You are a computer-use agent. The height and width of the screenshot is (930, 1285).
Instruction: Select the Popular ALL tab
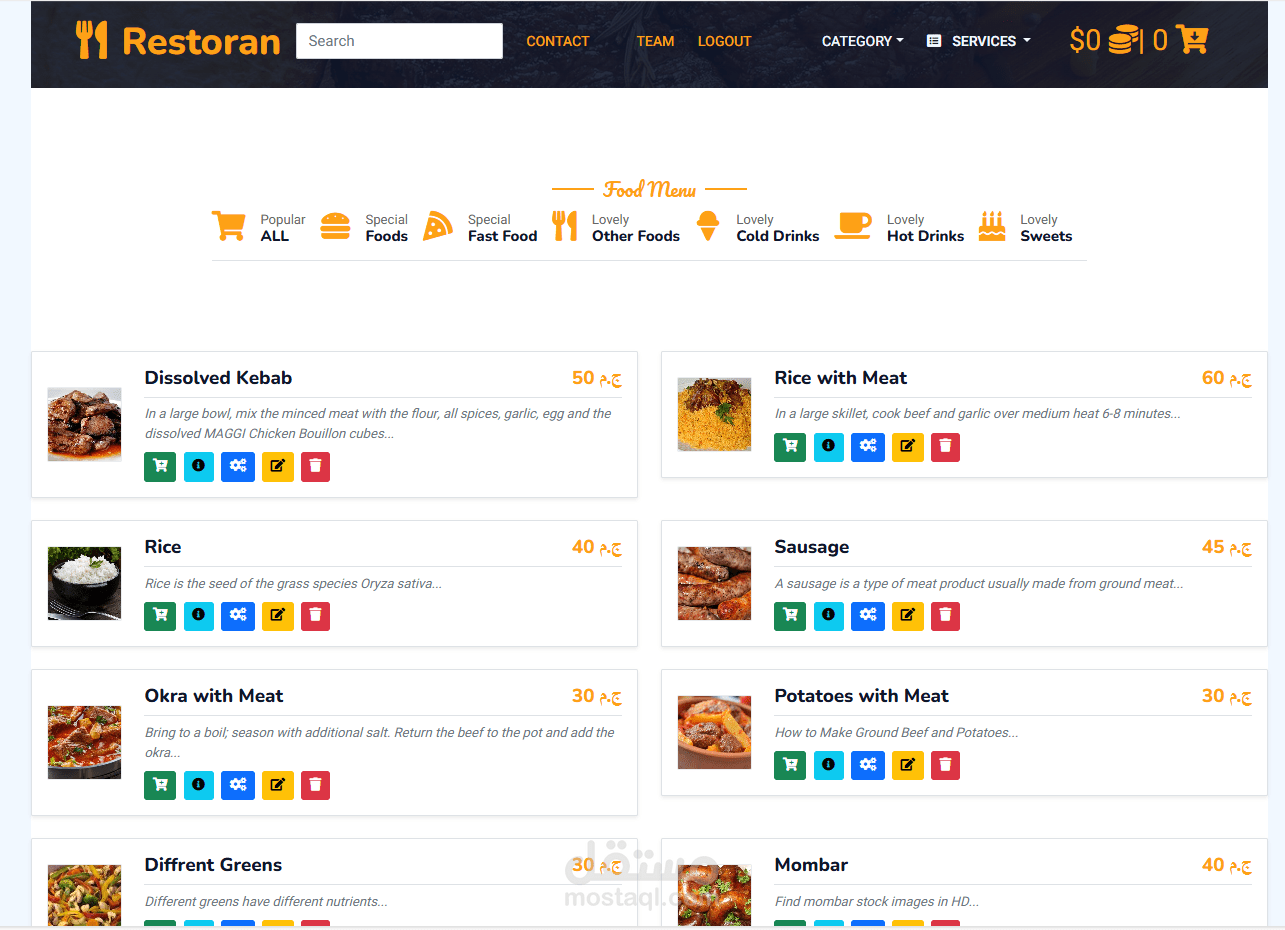[259, 227]
